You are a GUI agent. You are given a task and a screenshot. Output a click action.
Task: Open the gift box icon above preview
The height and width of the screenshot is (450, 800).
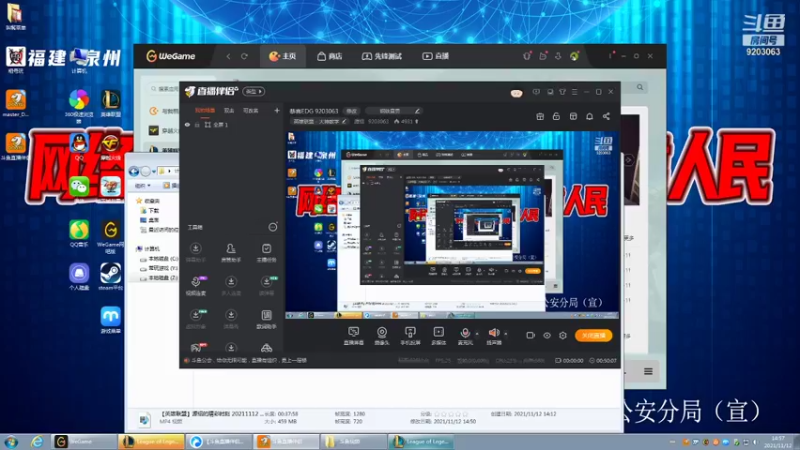pos(540,116)
